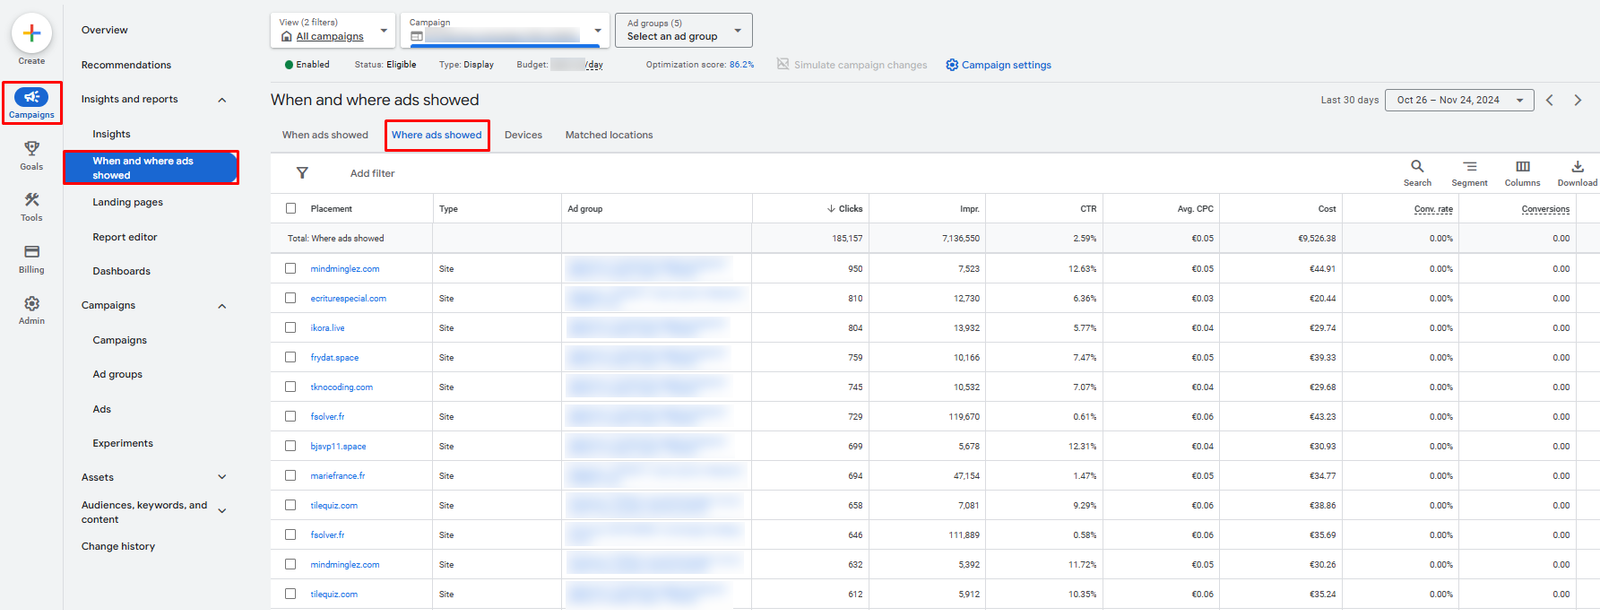Open the Billing card icon

coord(32,252)
